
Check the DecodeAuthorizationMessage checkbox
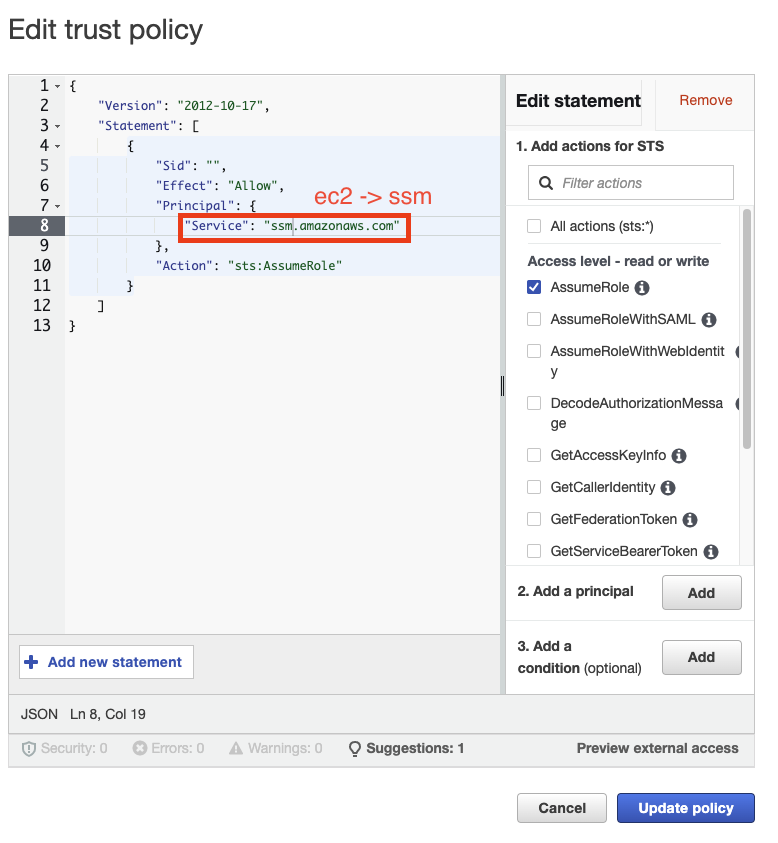(x=534, y=403)
